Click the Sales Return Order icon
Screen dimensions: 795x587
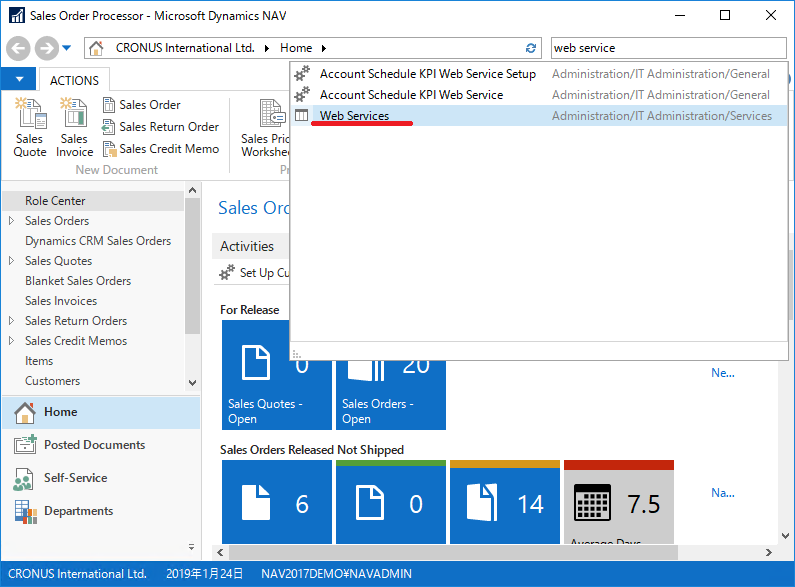[110, 127]
